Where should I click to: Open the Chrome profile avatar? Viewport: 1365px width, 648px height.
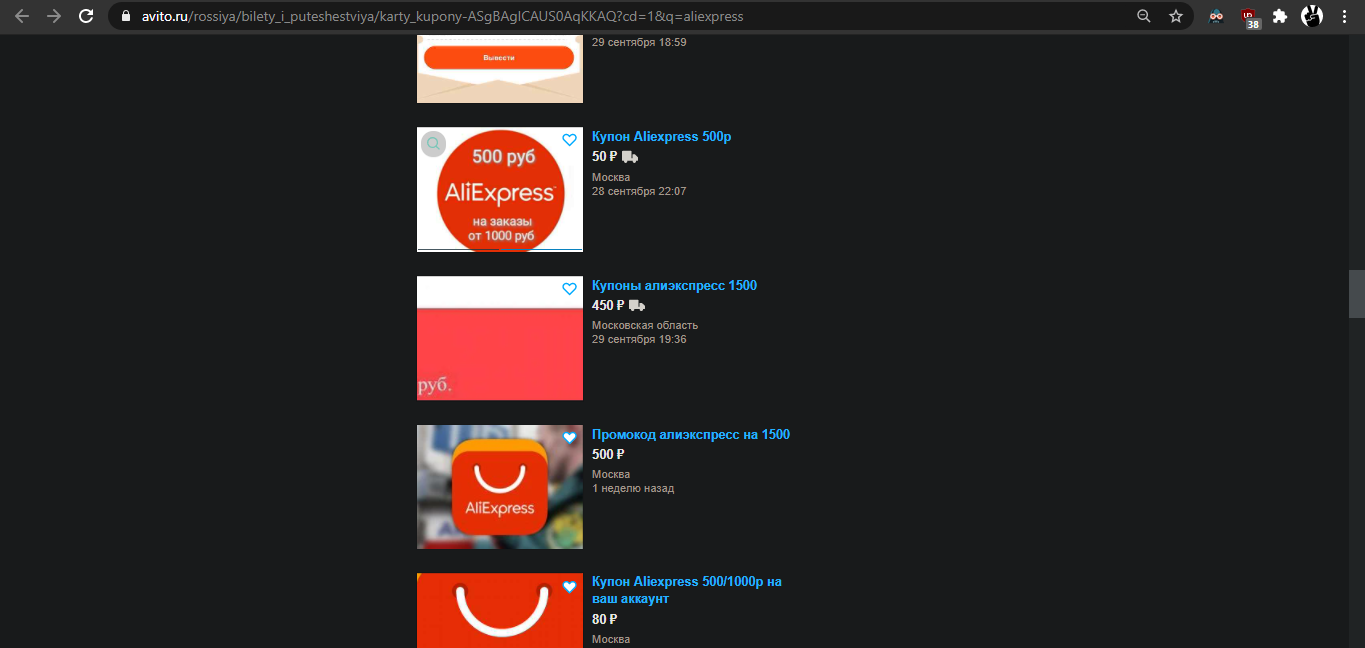1312,16
